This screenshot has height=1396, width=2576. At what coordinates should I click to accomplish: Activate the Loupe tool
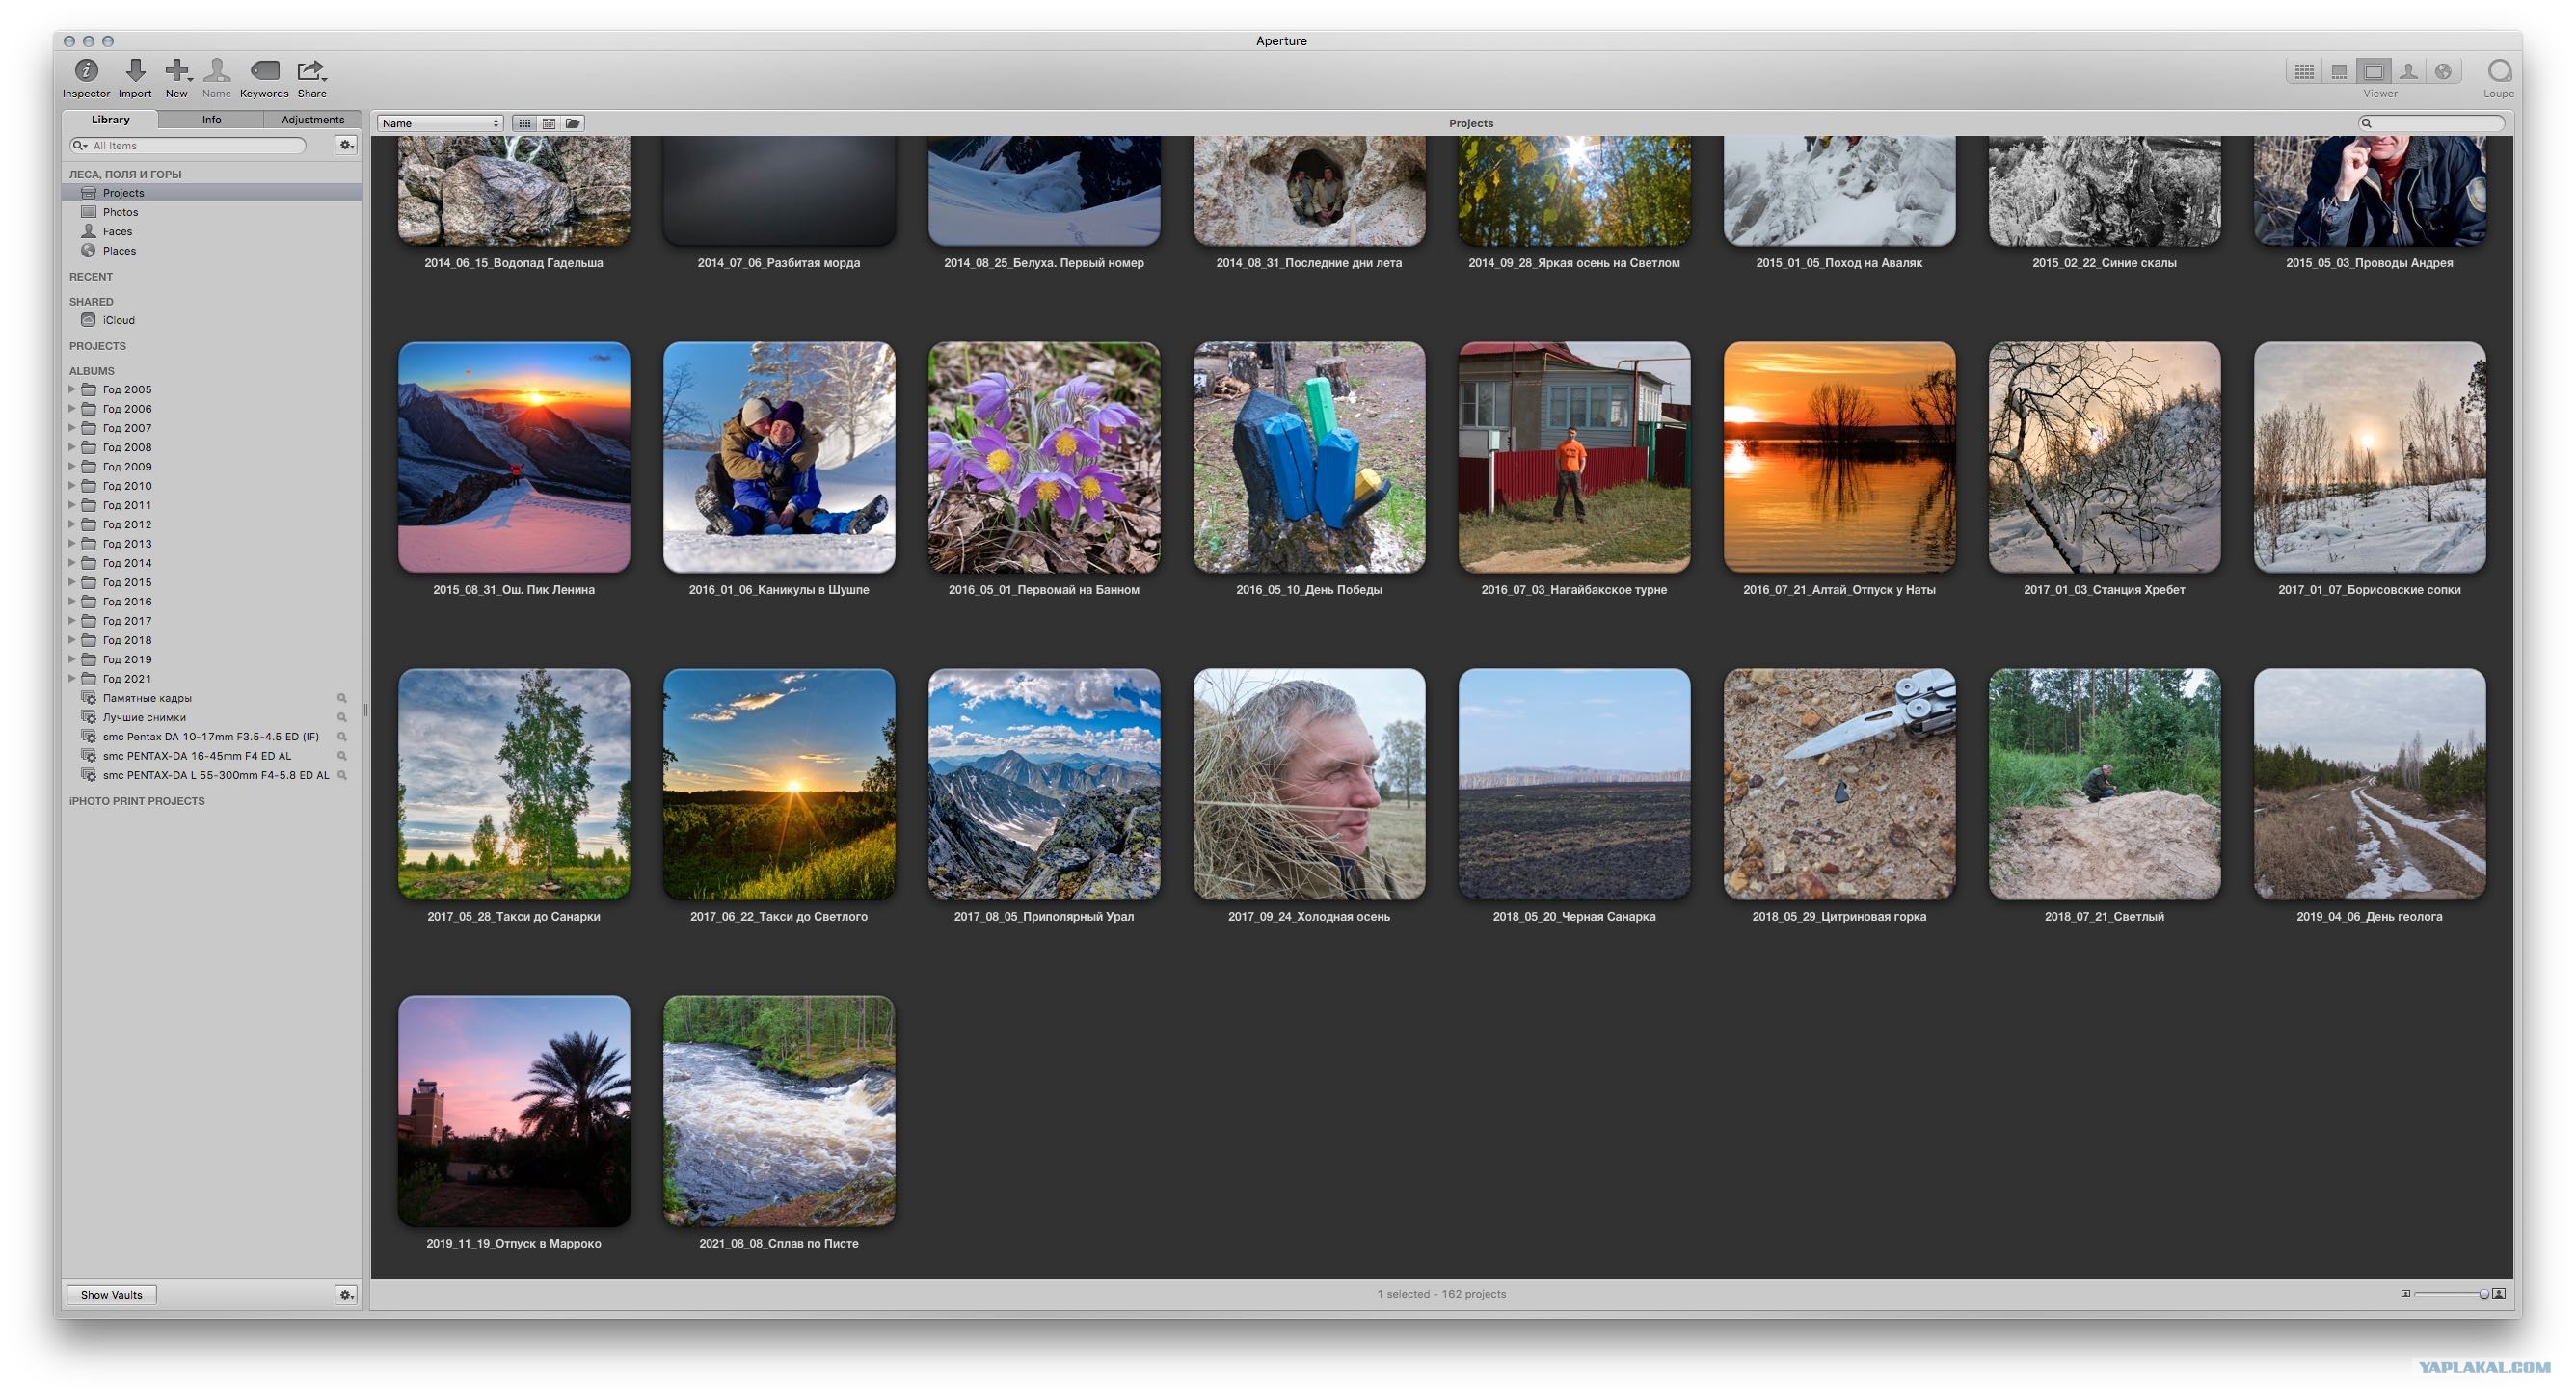click(x=2499, y=70)
